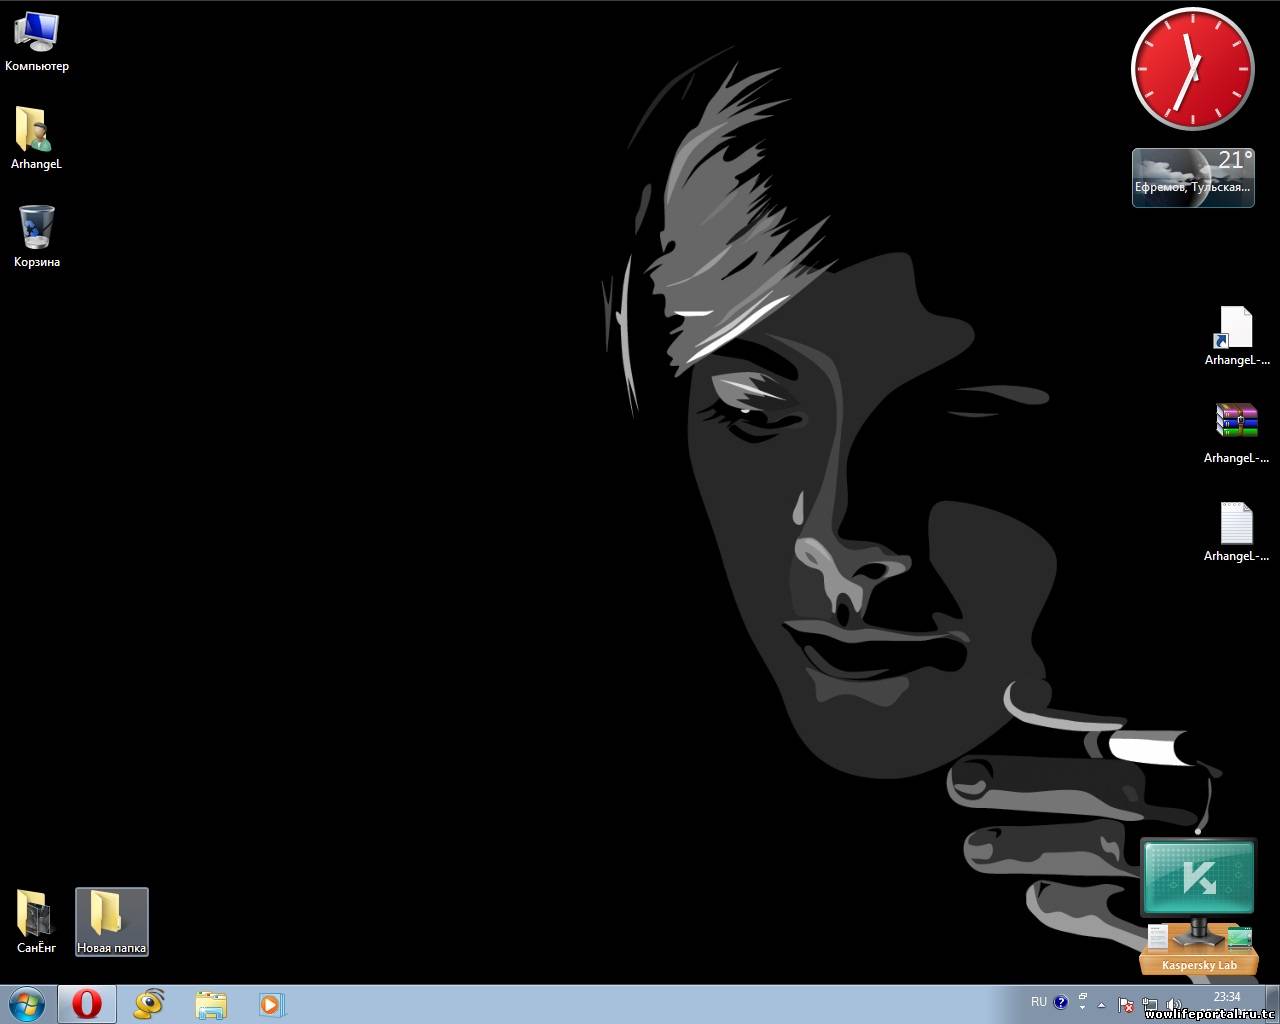Open the Action Center flag icon

tap(1126, 1004)
